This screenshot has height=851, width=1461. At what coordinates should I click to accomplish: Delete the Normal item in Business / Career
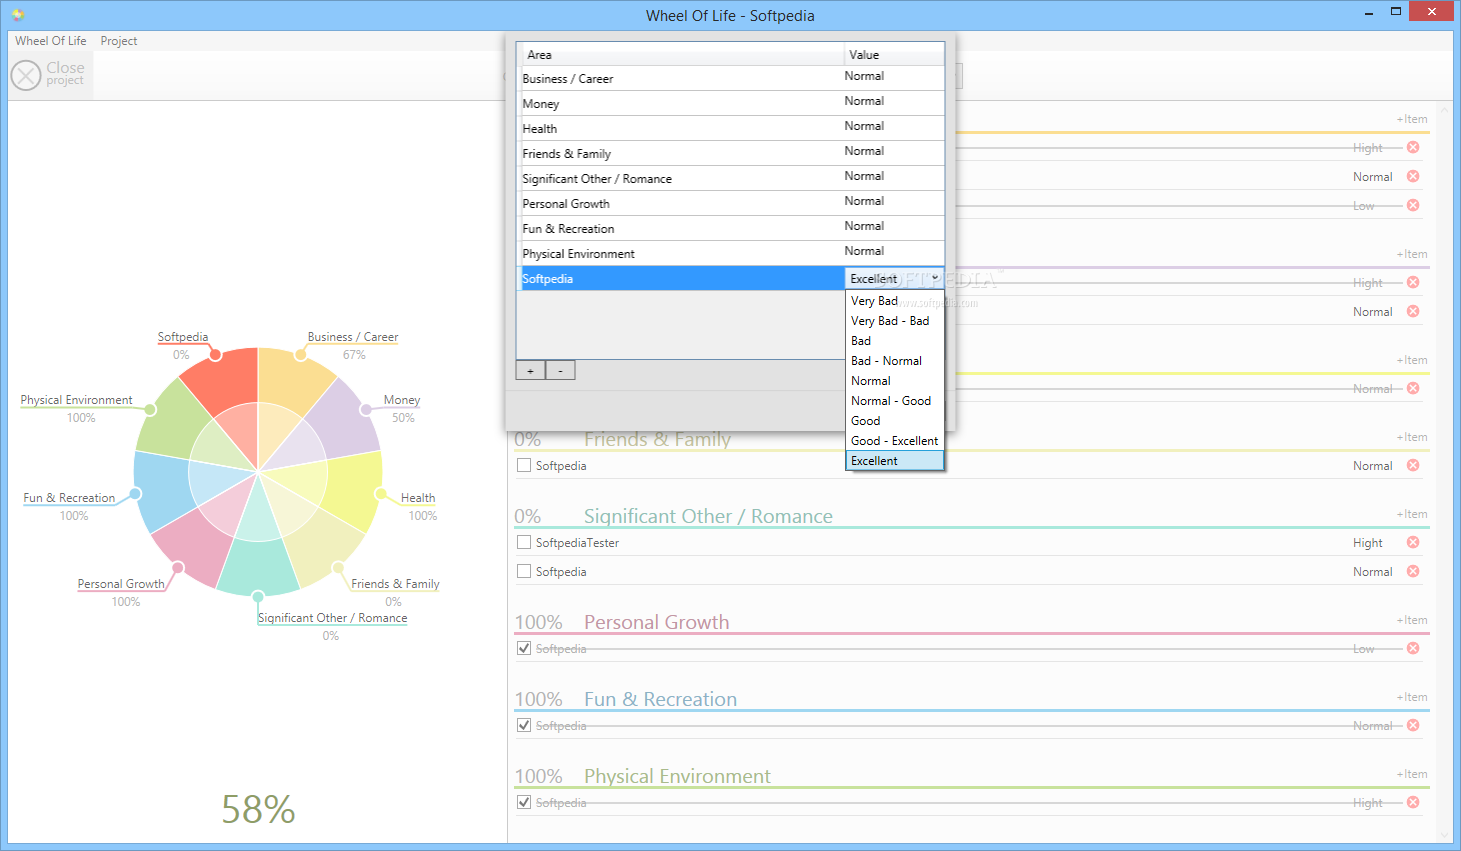tap(1413, 176)
